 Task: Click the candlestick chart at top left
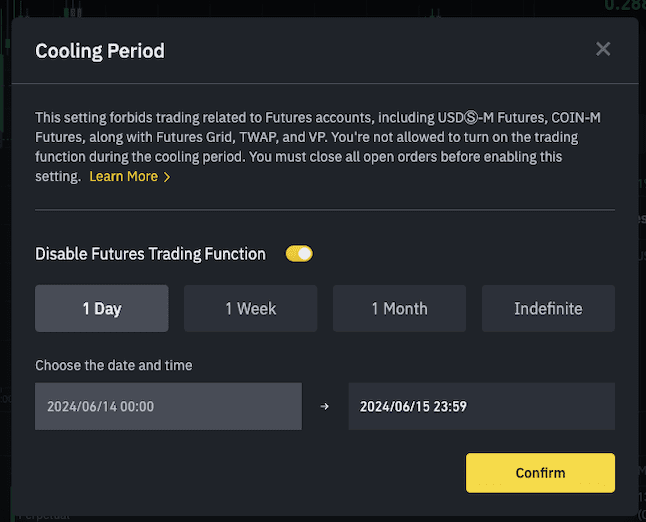70,8
